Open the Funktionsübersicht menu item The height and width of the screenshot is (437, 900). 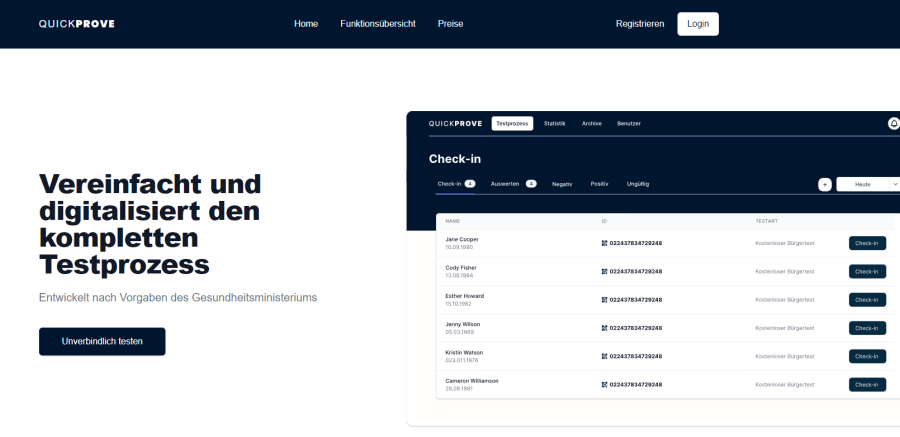coord(377,24)
